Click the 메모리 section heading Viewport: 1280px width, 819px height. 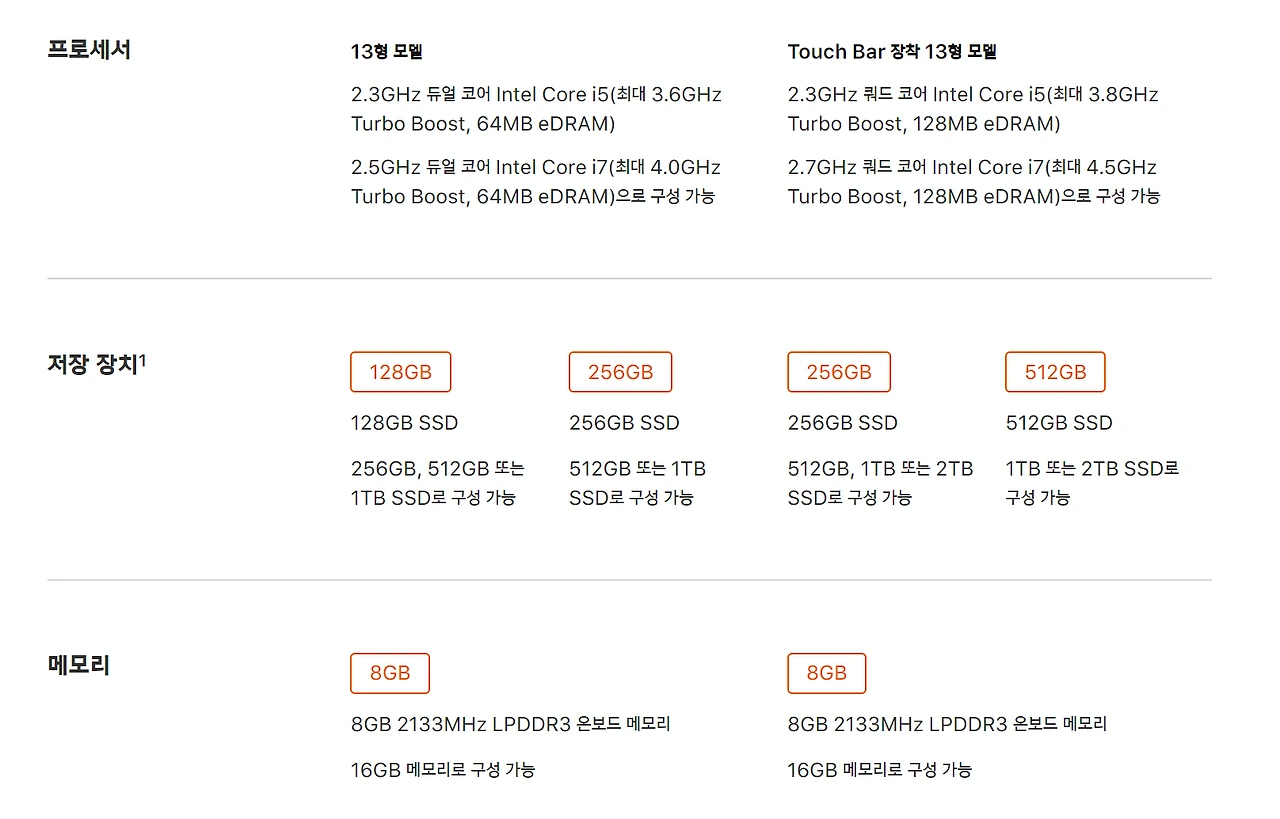coord(78,665)
